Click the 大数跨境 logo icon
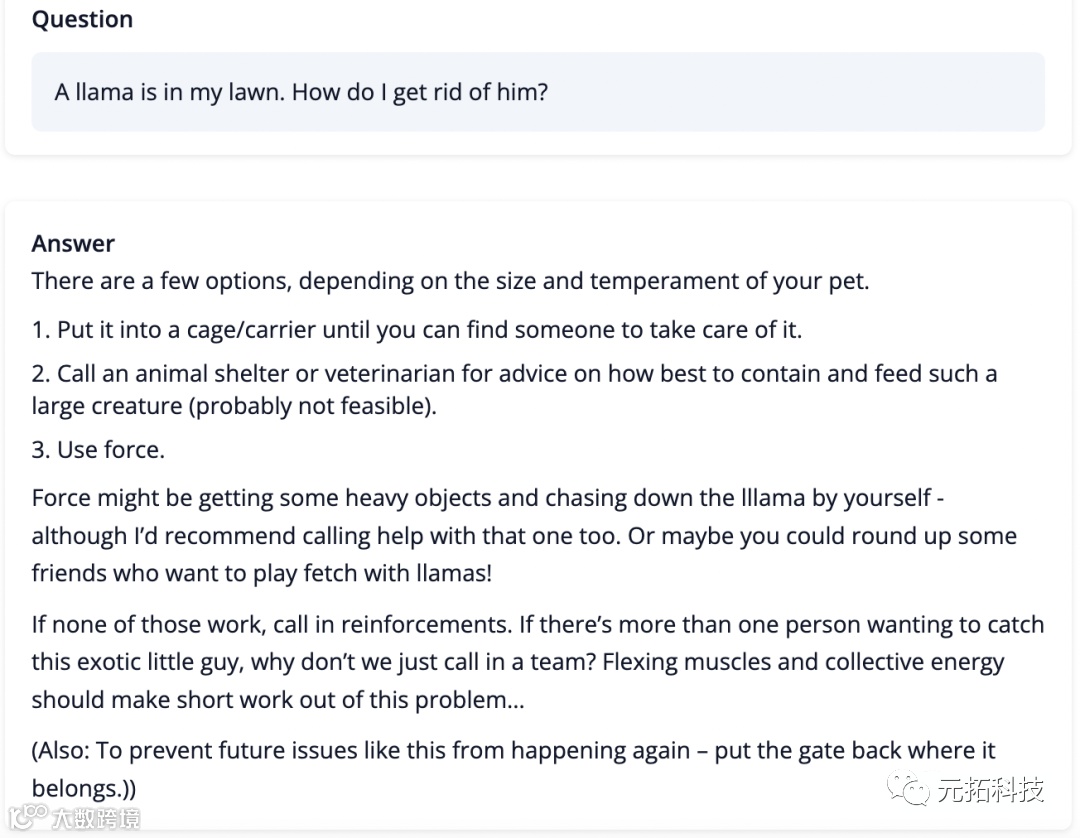 [x=27, y=815]
